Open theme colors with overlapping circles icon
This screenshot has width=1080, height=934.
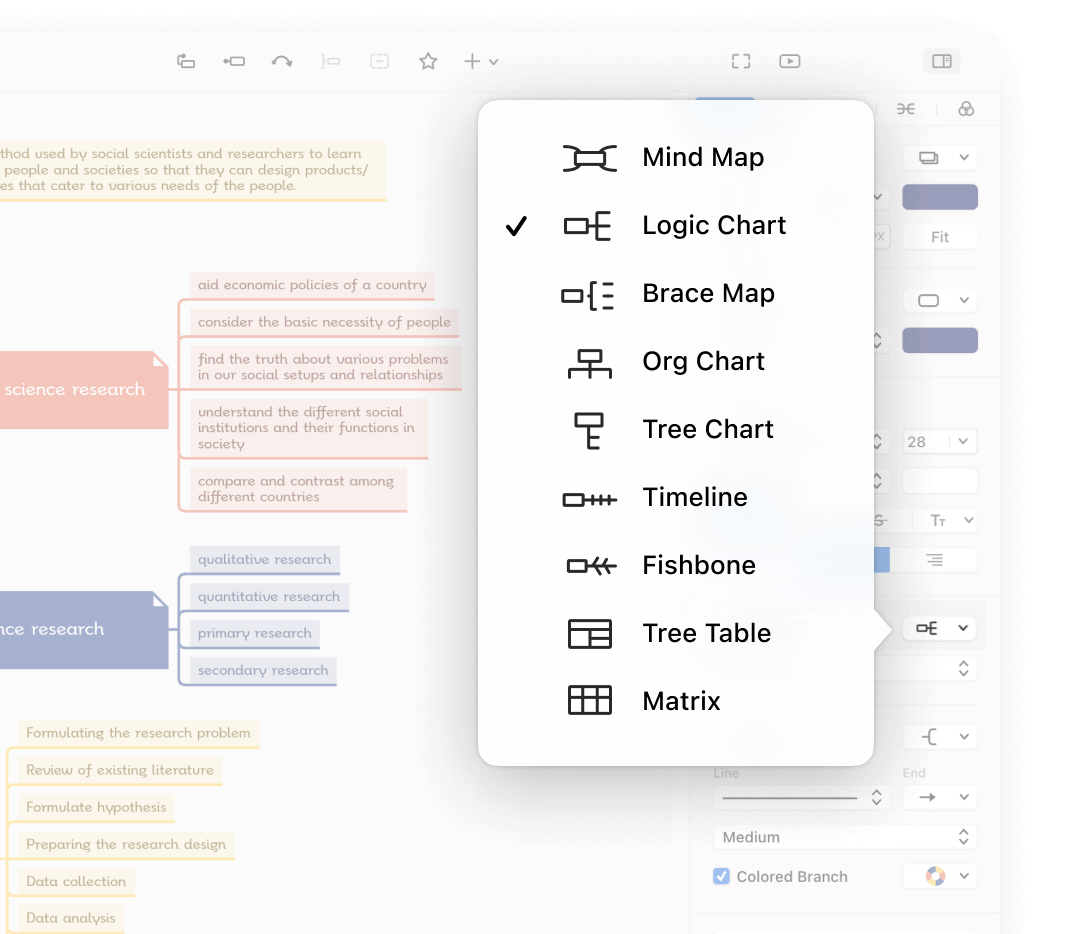point(966,109)
